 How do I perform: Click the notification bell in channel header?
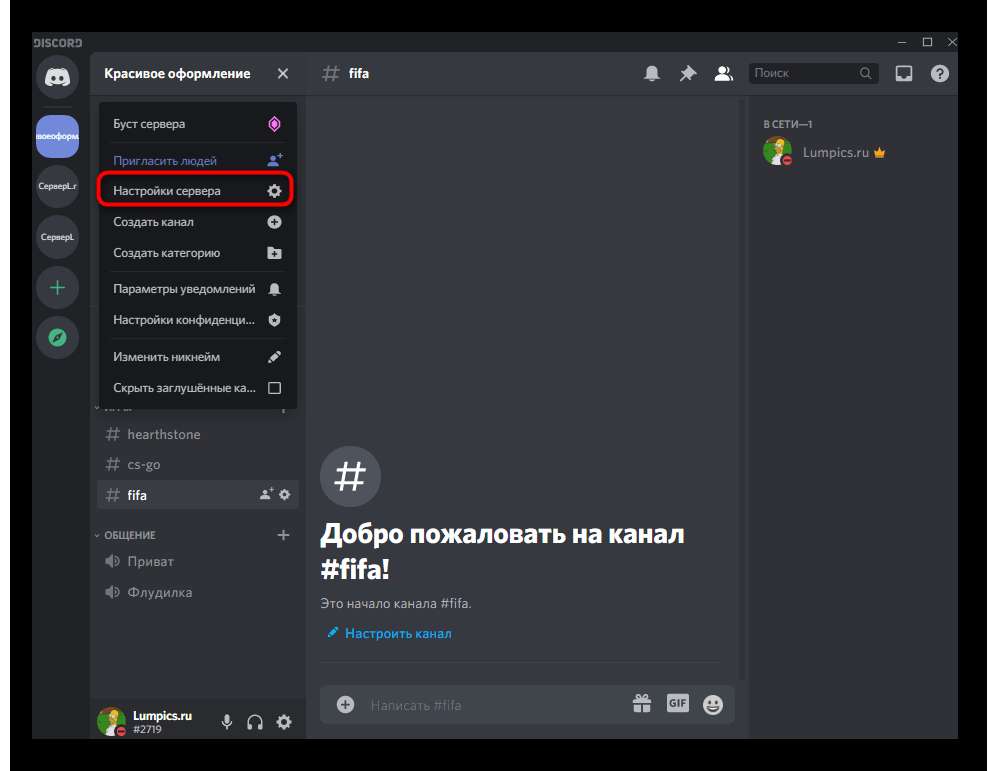point(652,74)
